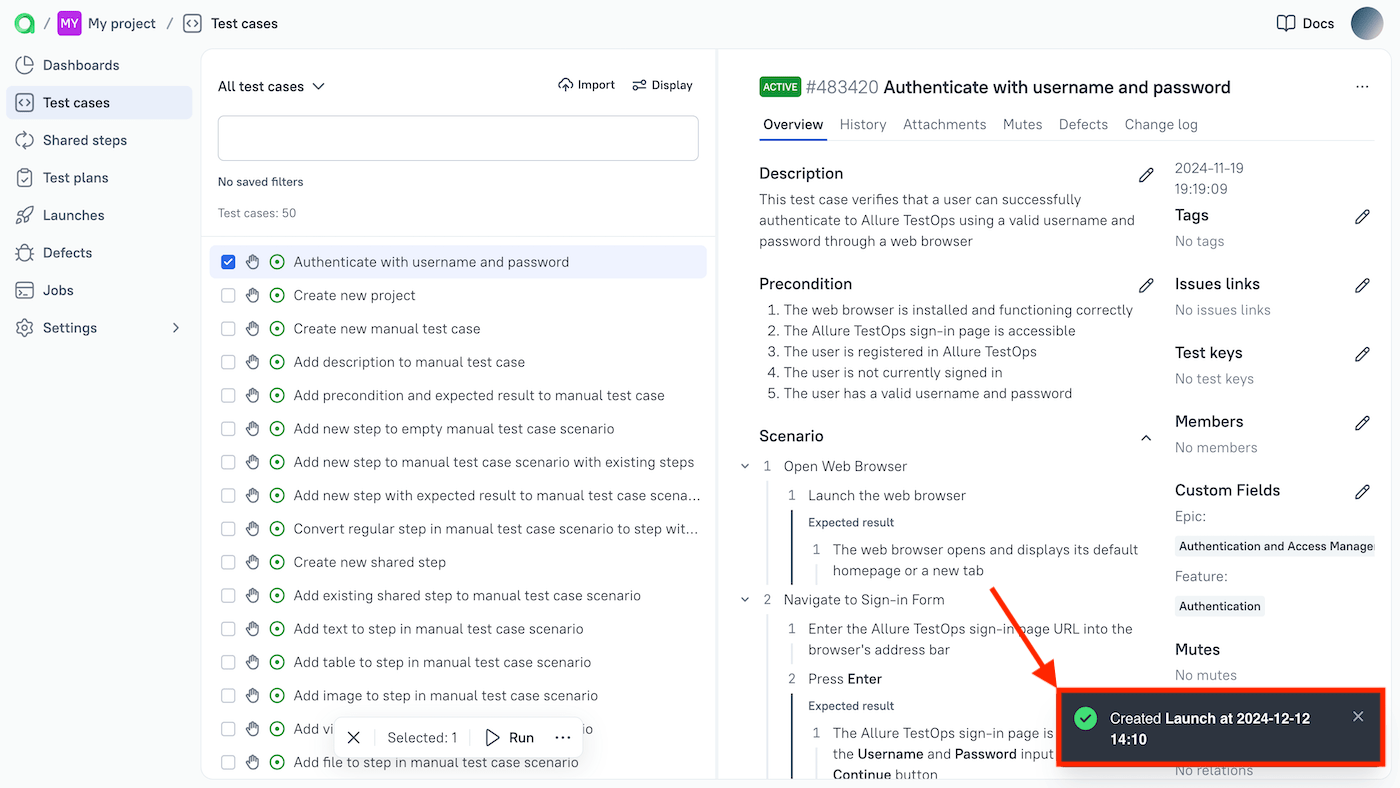This screenshot has width=1400, height=788.
Task: Expand the Settings submenu chevron
Action: click(x=176, y=328)
